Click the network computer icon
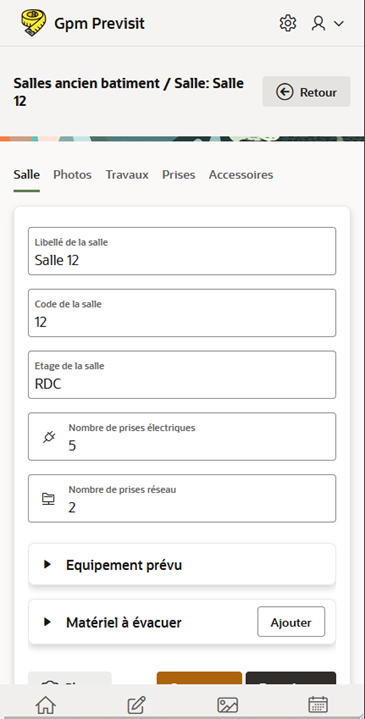The height and width of the screenshot is (719, 365). (48, 498)
